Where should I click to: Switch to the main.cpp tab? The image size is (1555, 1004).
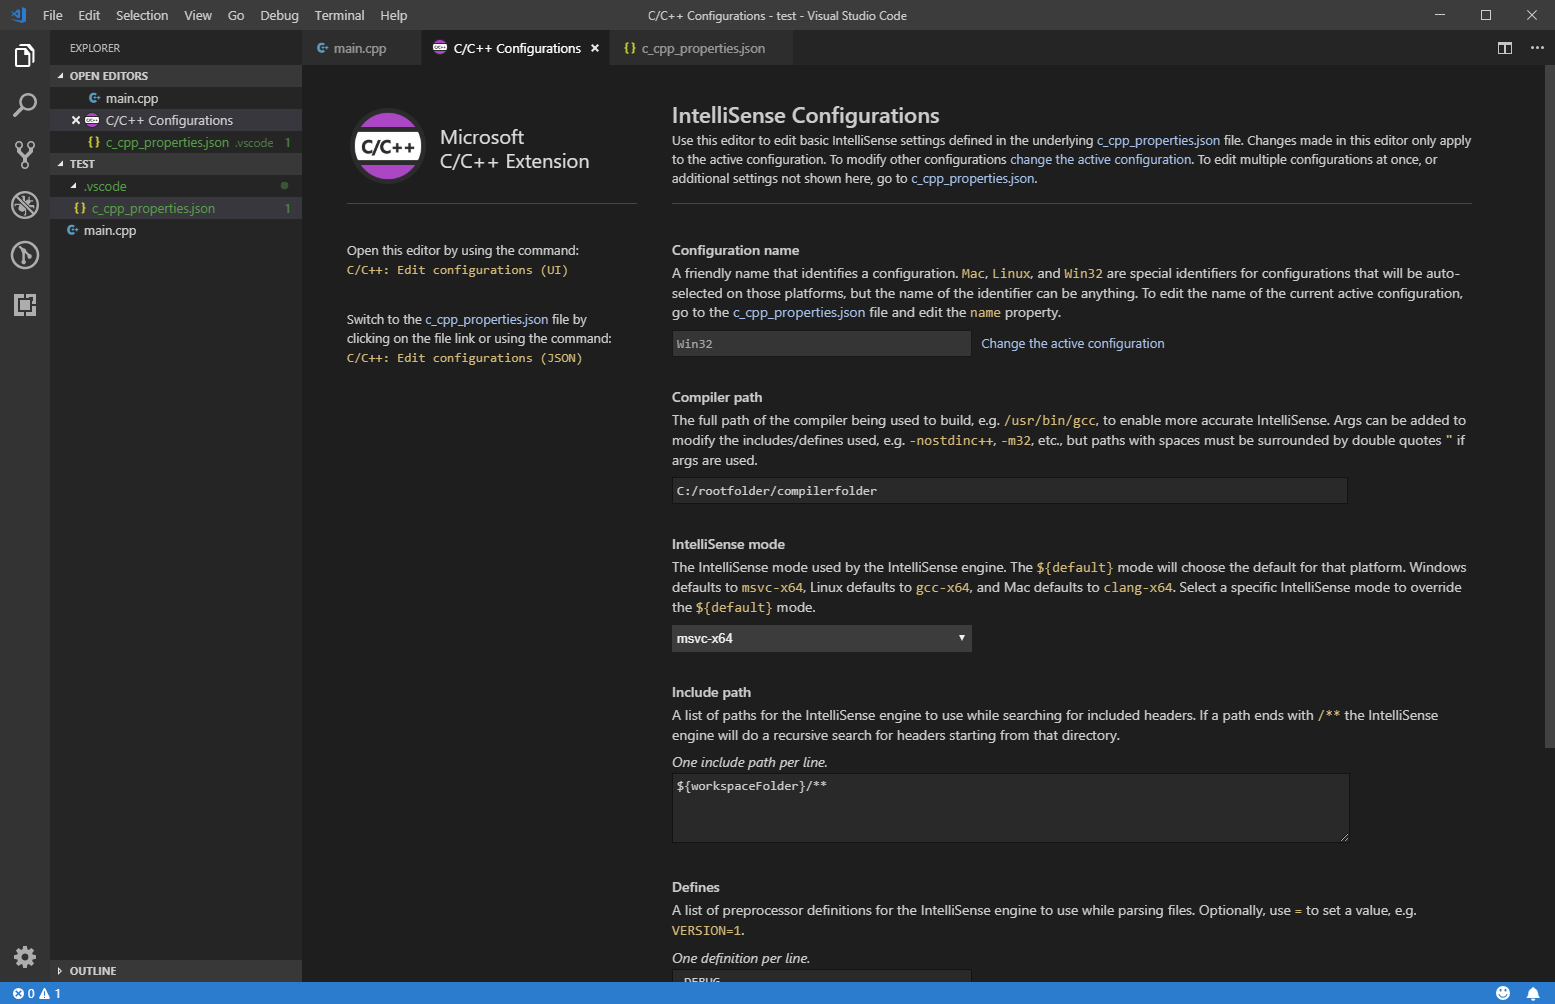361,47
